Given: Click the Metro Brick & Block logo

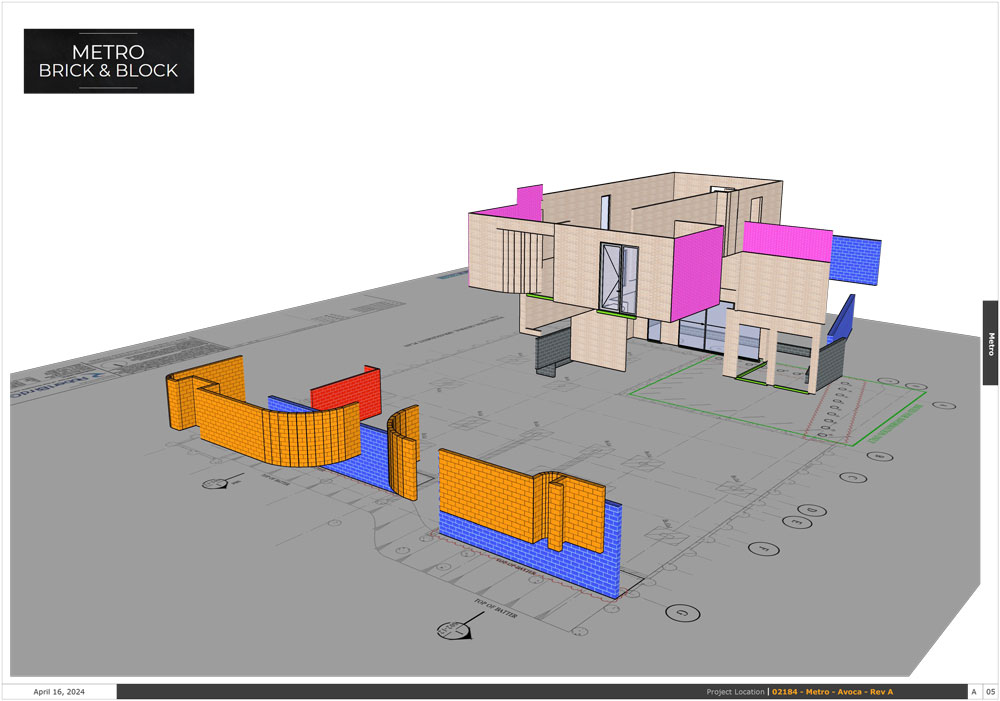Looking at the screenshot, I should tap(109, 61).
